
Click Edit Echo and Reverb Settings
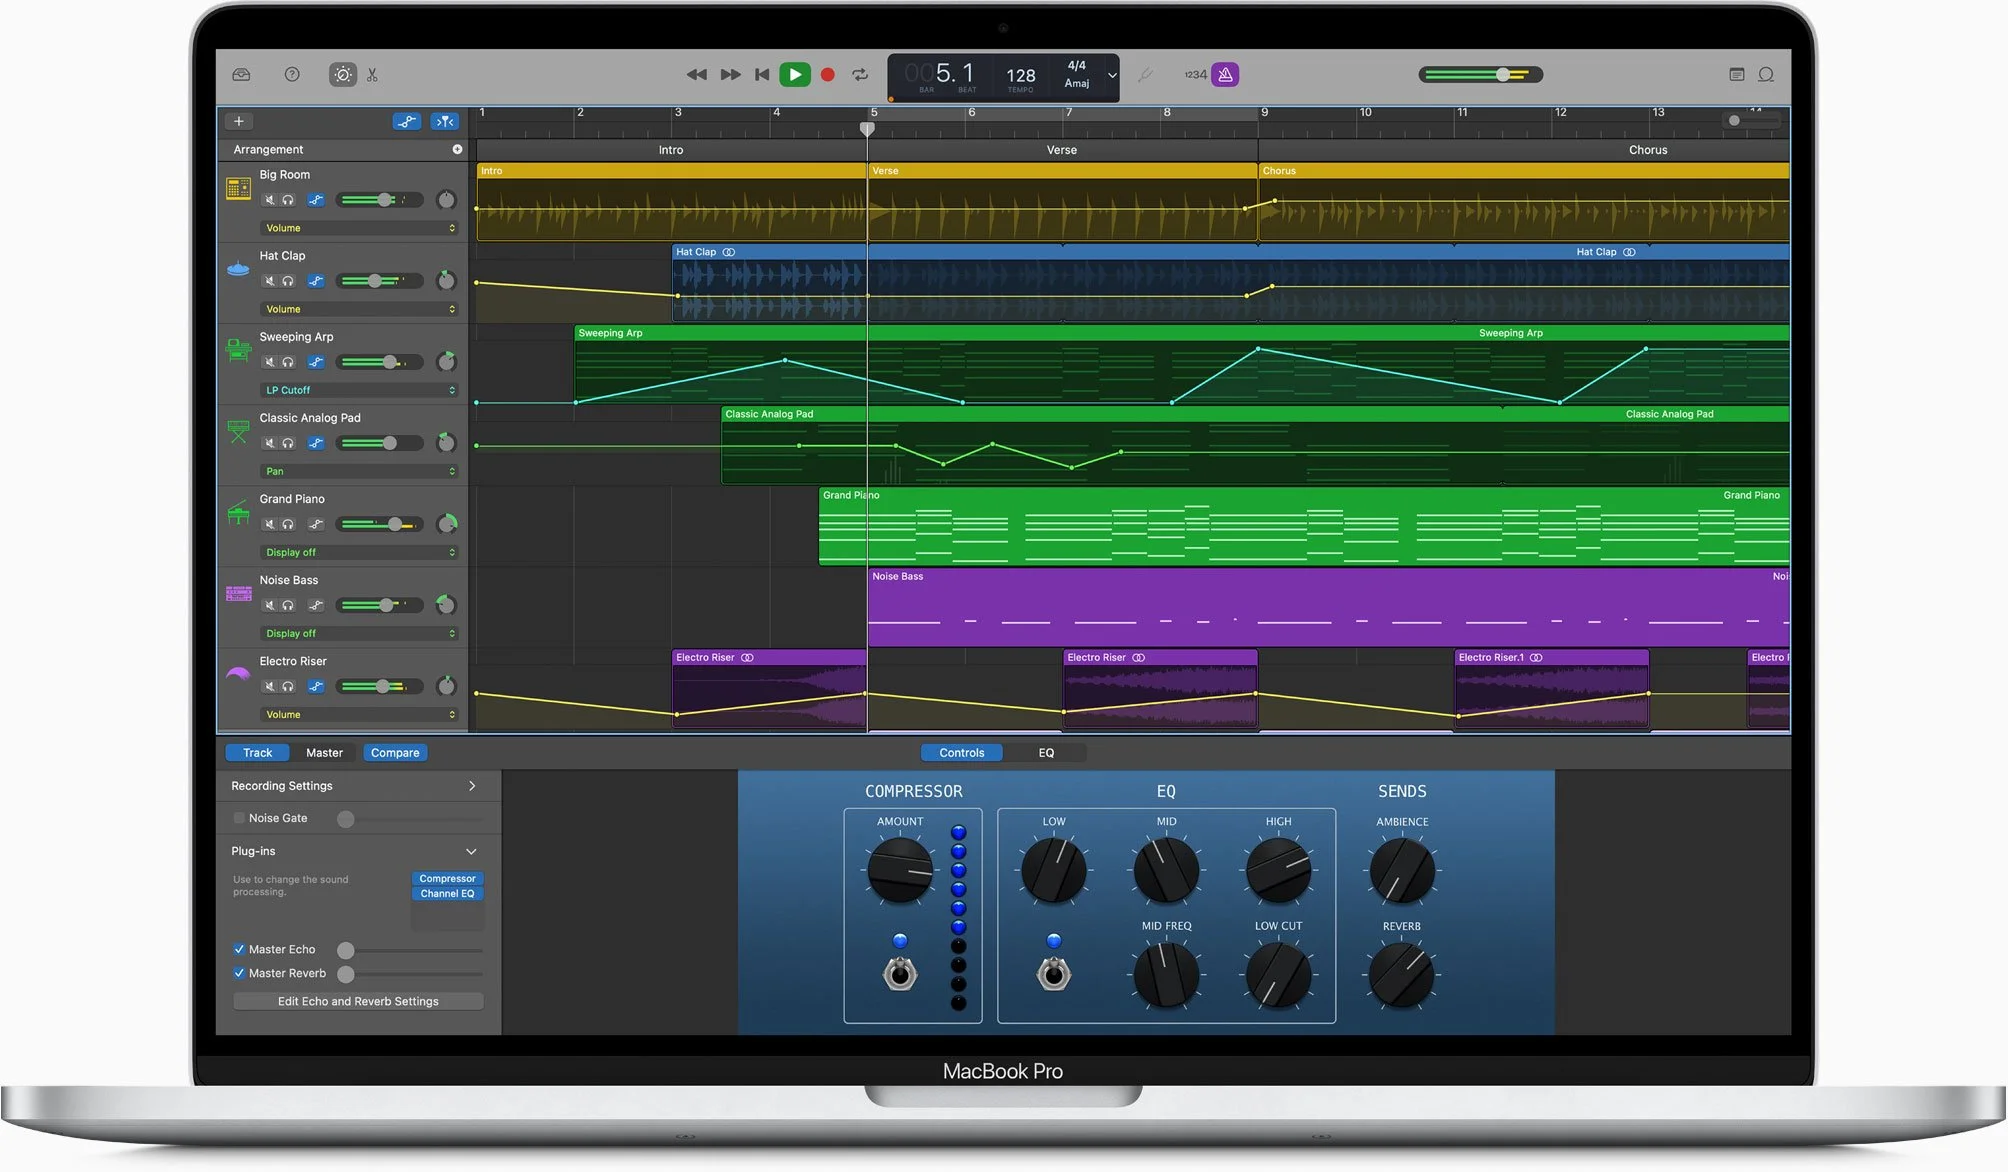358,1001
